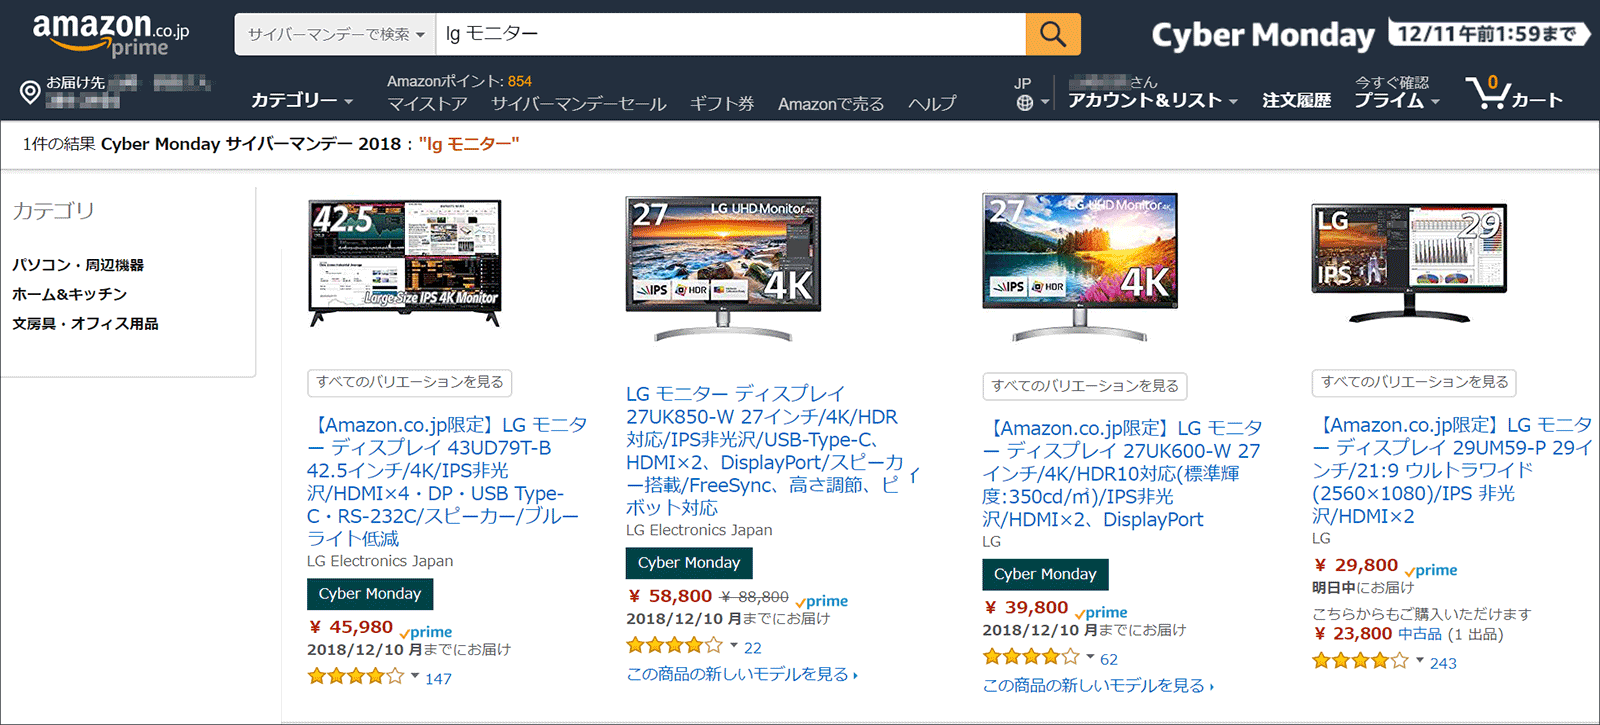The width and height of the screenshot is (1600, 725).
Task: Select the パソコン・周辺機器 category
Action: point(78,265)
